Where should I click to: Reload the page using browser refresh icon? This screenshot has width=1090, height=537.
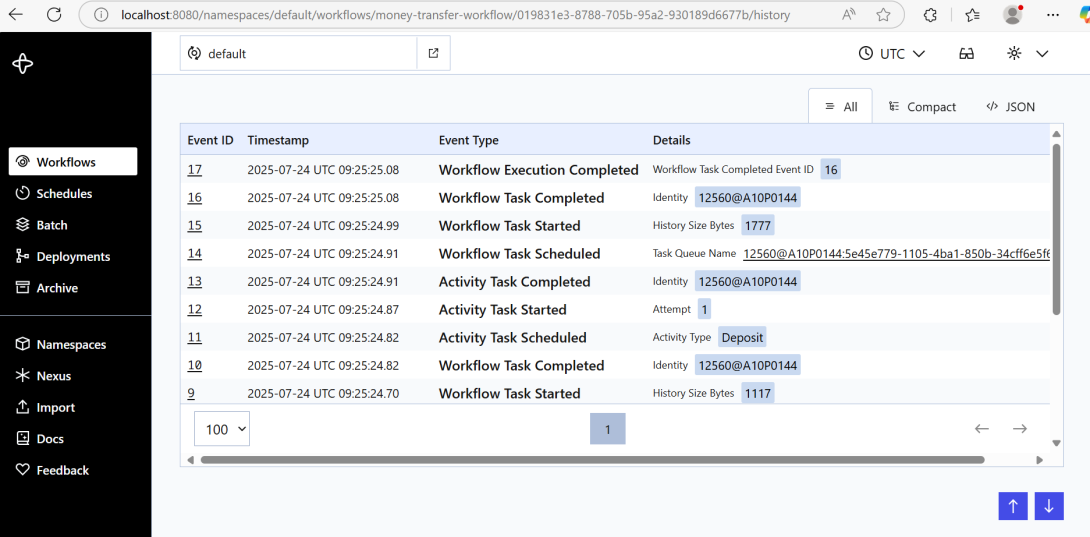pos(54,15)
